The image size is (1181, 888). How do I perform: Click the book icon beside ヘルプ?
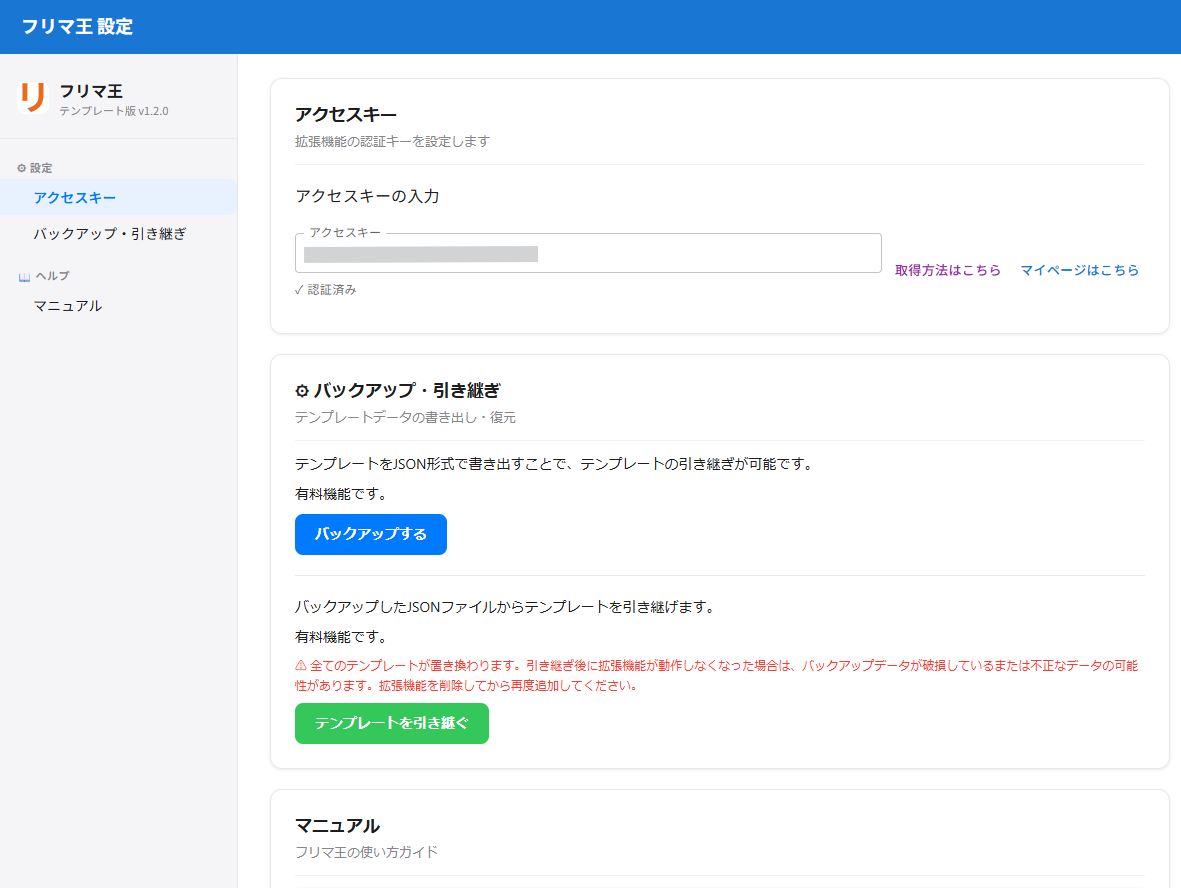(x=24, y=276)
